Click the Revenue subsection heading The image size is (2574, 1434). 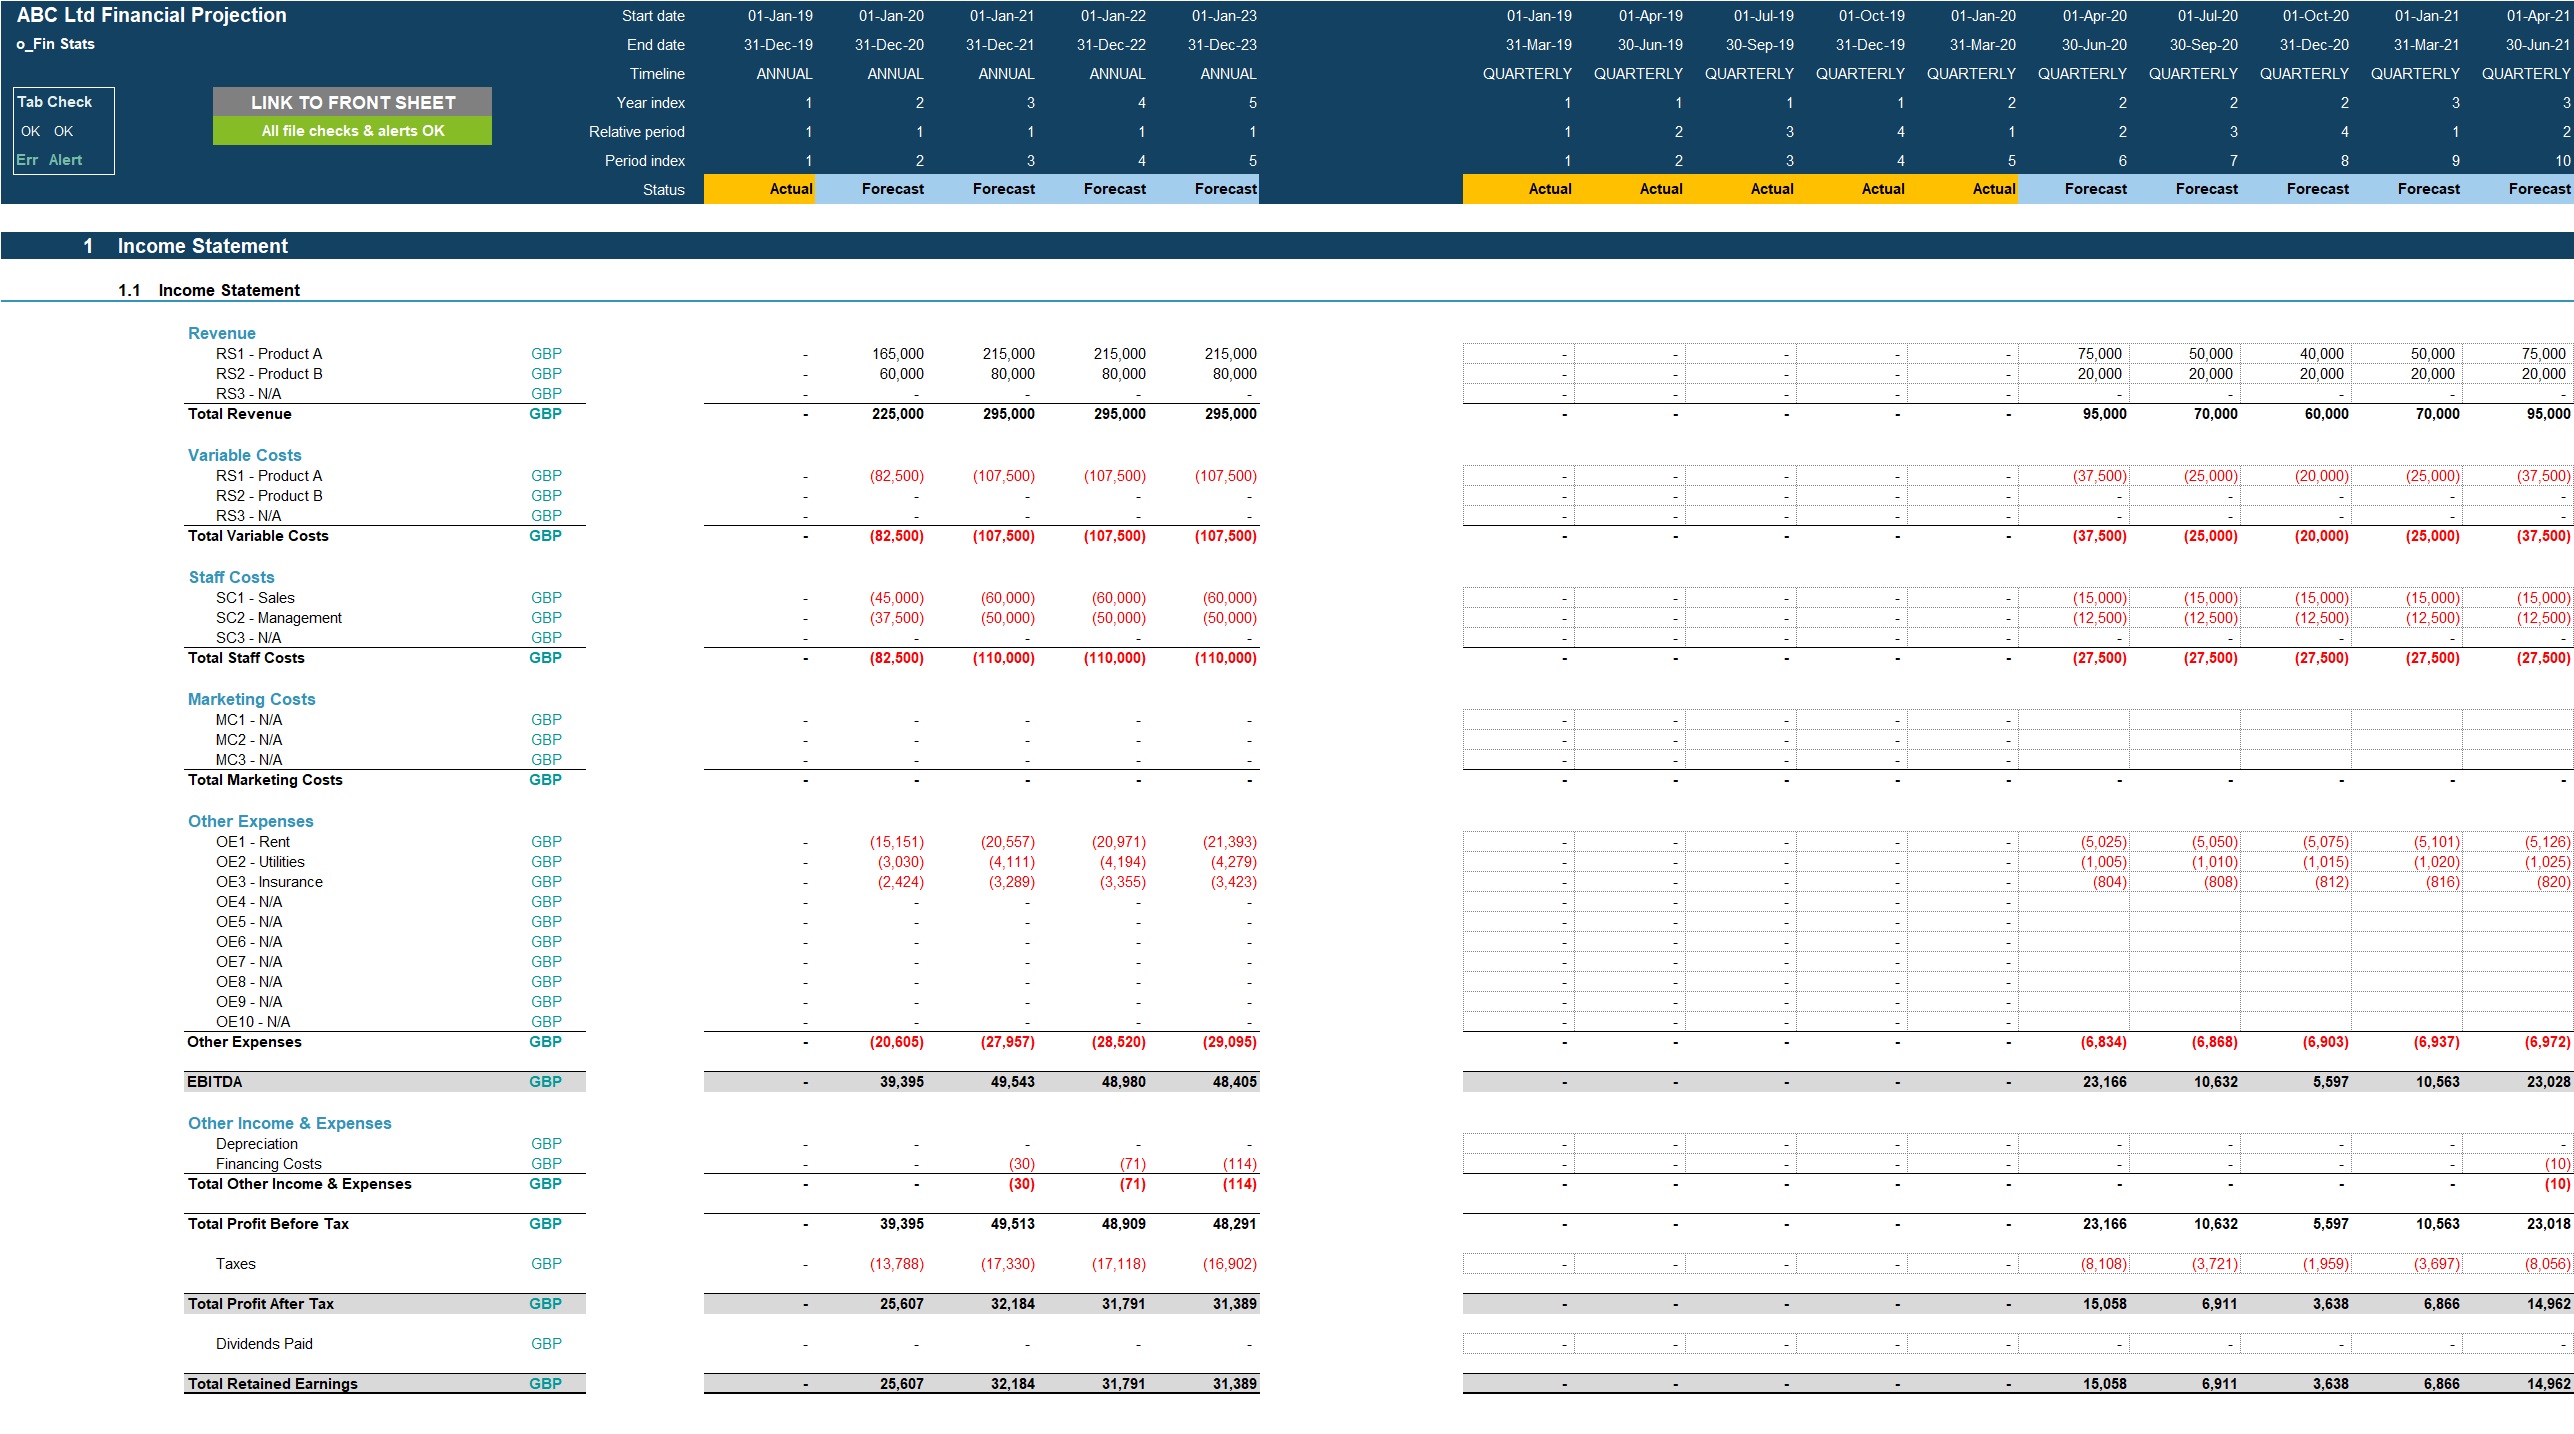pos(222,333)
